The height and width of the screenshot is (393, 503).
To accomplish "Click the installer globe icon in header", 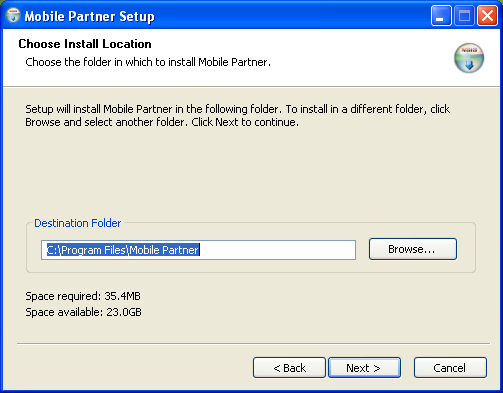I will click(469, 58).
